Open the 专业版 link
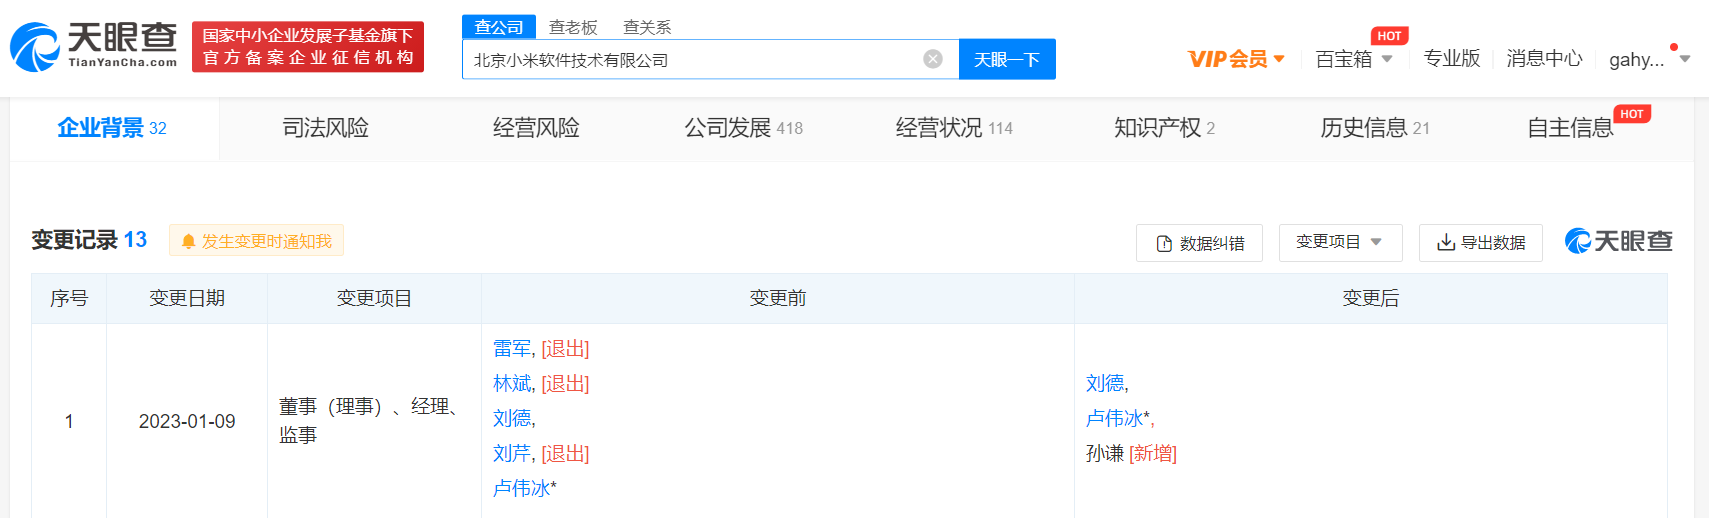The width and height of the screenshot is (1709, 518). [1451, 59]
